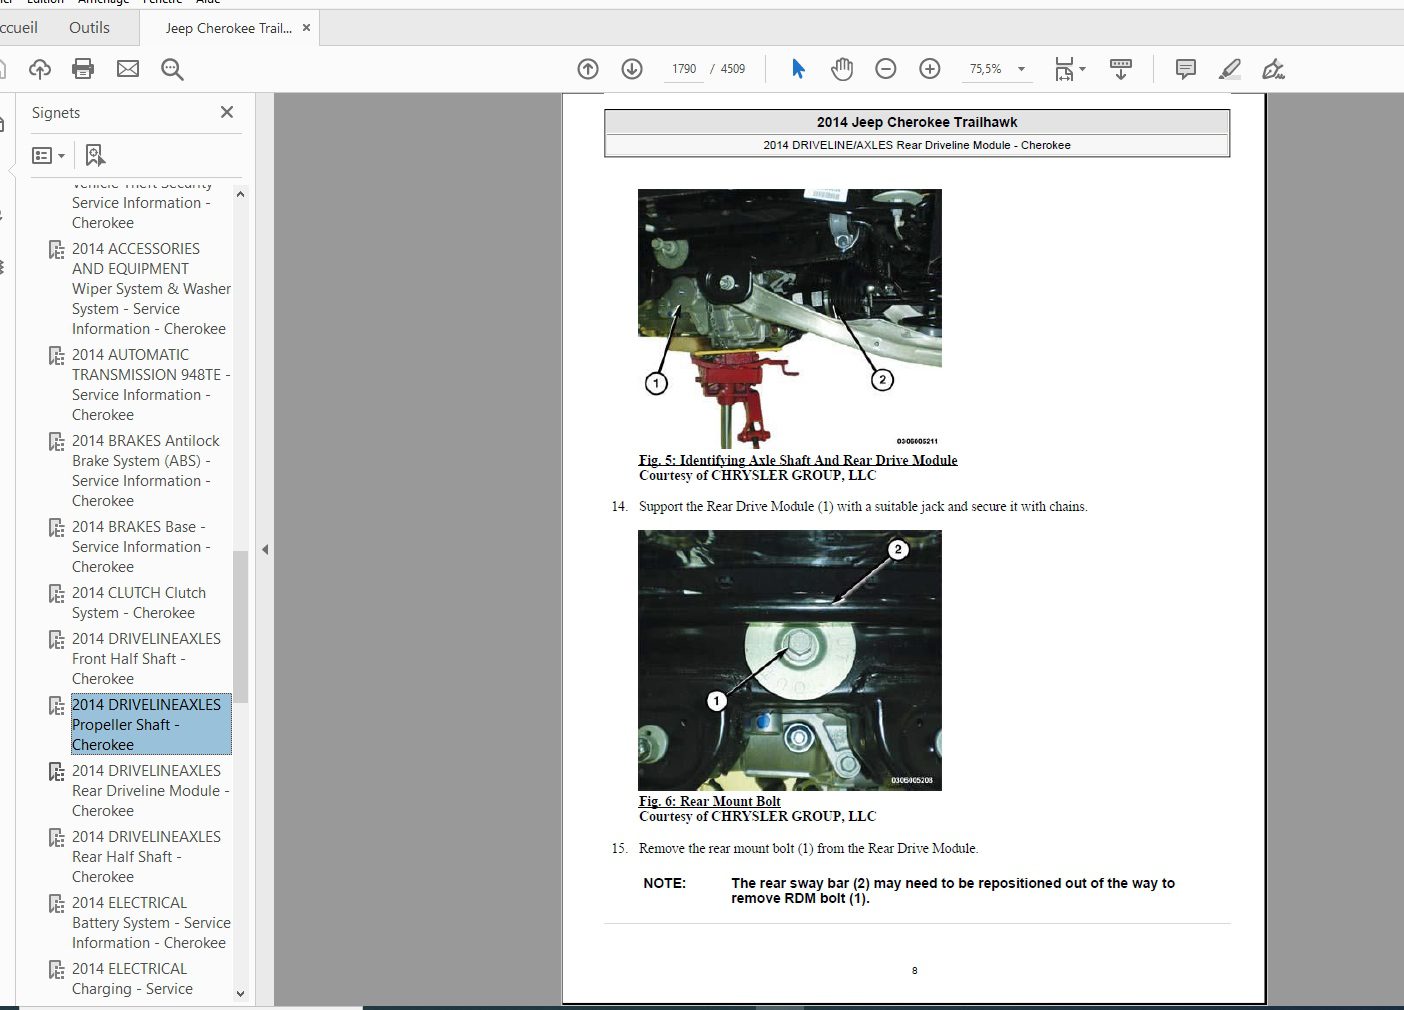Click bookmark icon beside Rear Half Shaft
1404x1010 pixels.
point(57,837)
